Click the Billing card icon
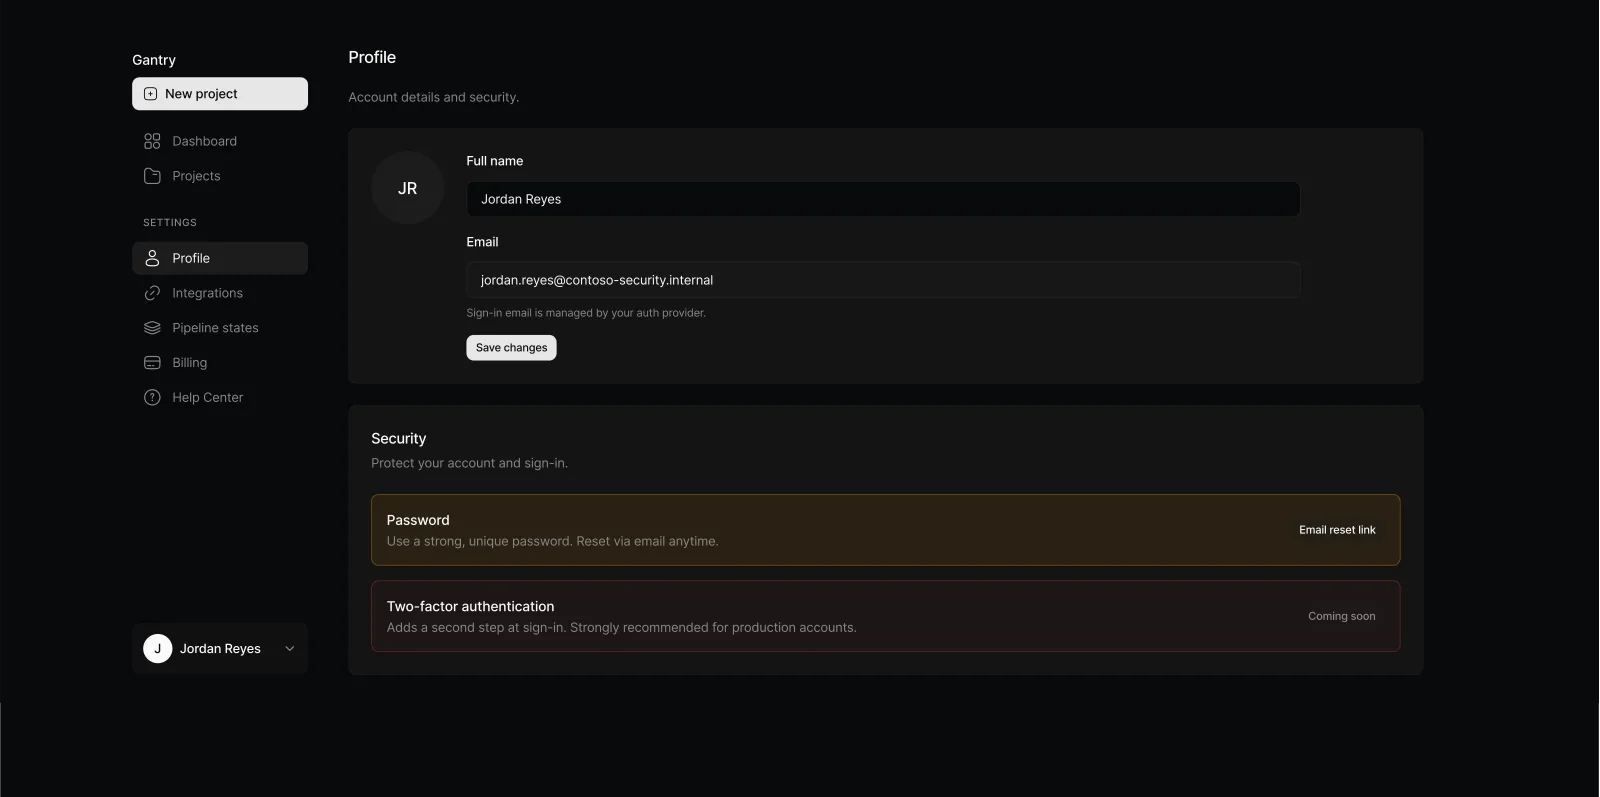 152,363
